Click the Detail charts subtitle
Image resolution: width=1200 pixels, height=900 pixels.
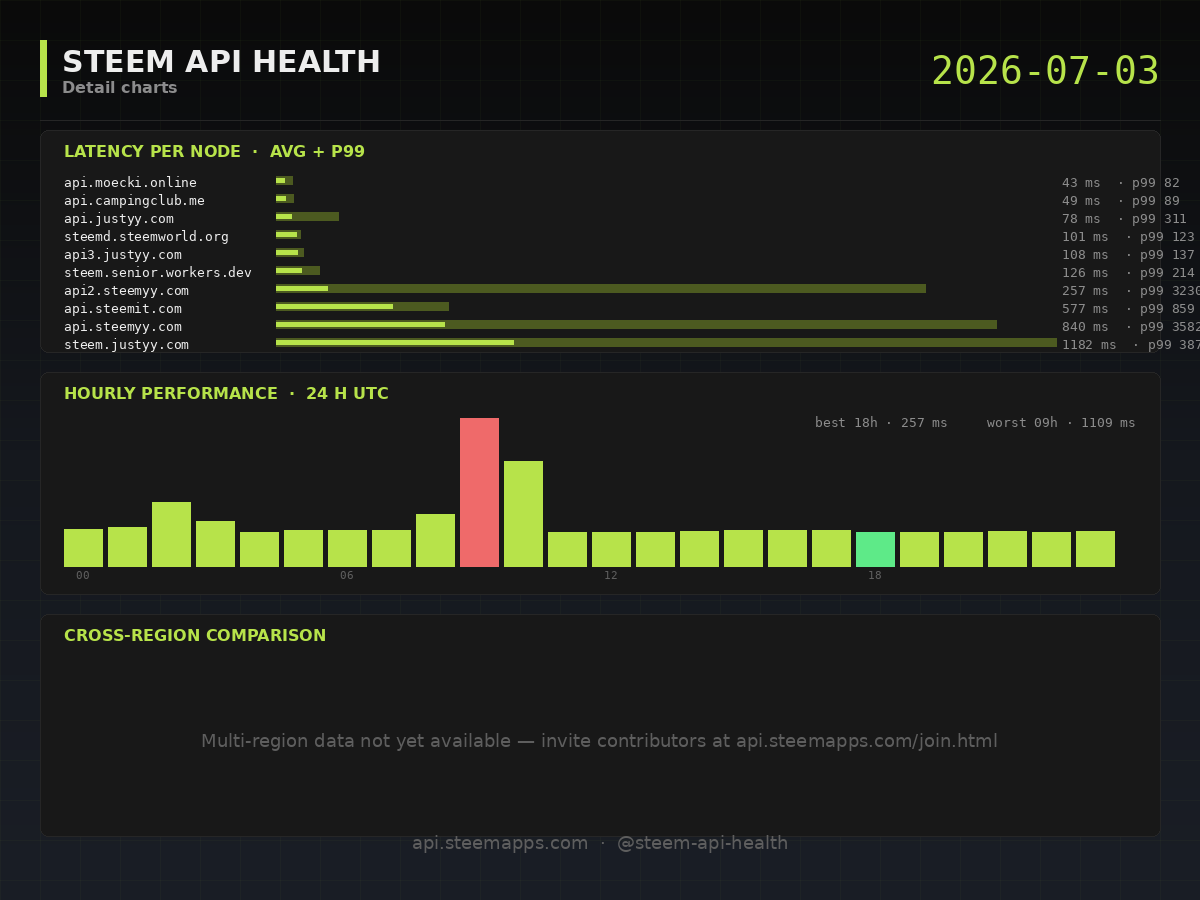click(119, 88)
